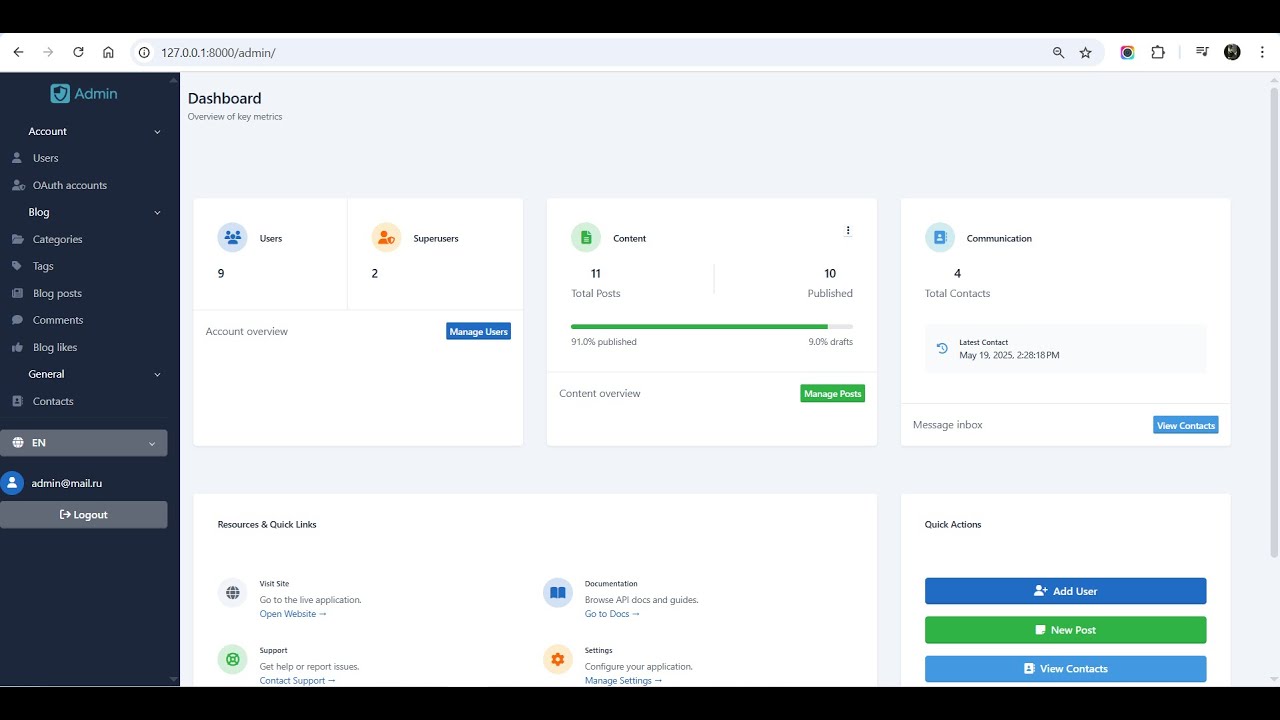Open the three-dot menu on Content card

pyautogui.click(x=848, y=230)
